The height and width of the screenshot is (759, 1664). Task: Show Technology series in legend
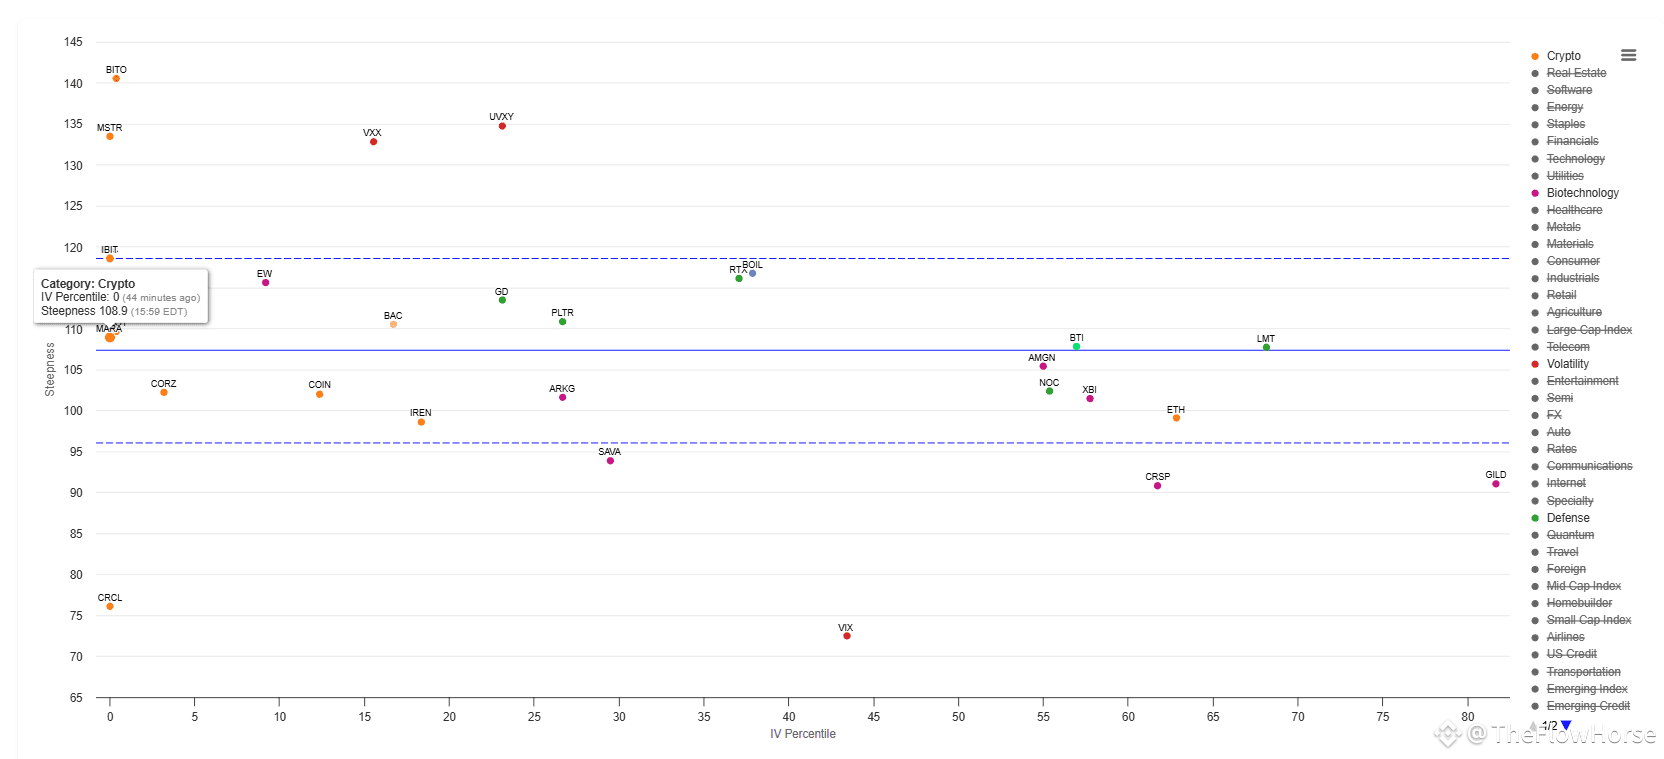point(1576,159)
